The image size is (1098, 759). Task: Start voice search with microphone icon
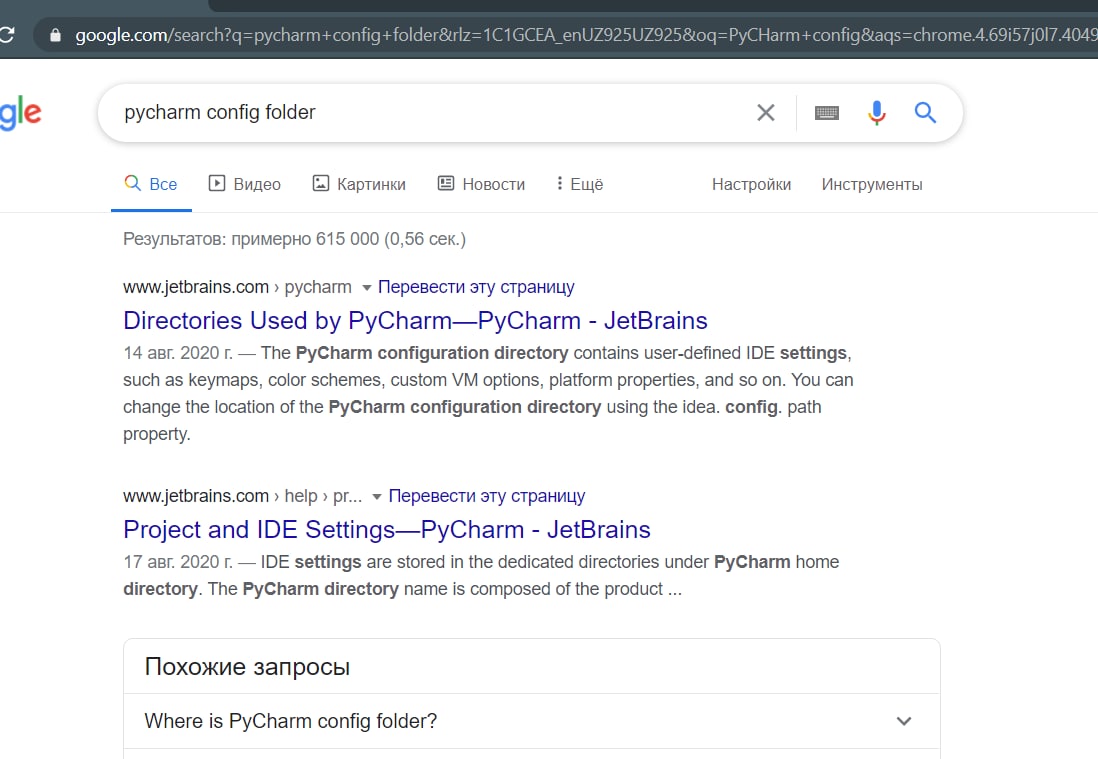[876, 112]
